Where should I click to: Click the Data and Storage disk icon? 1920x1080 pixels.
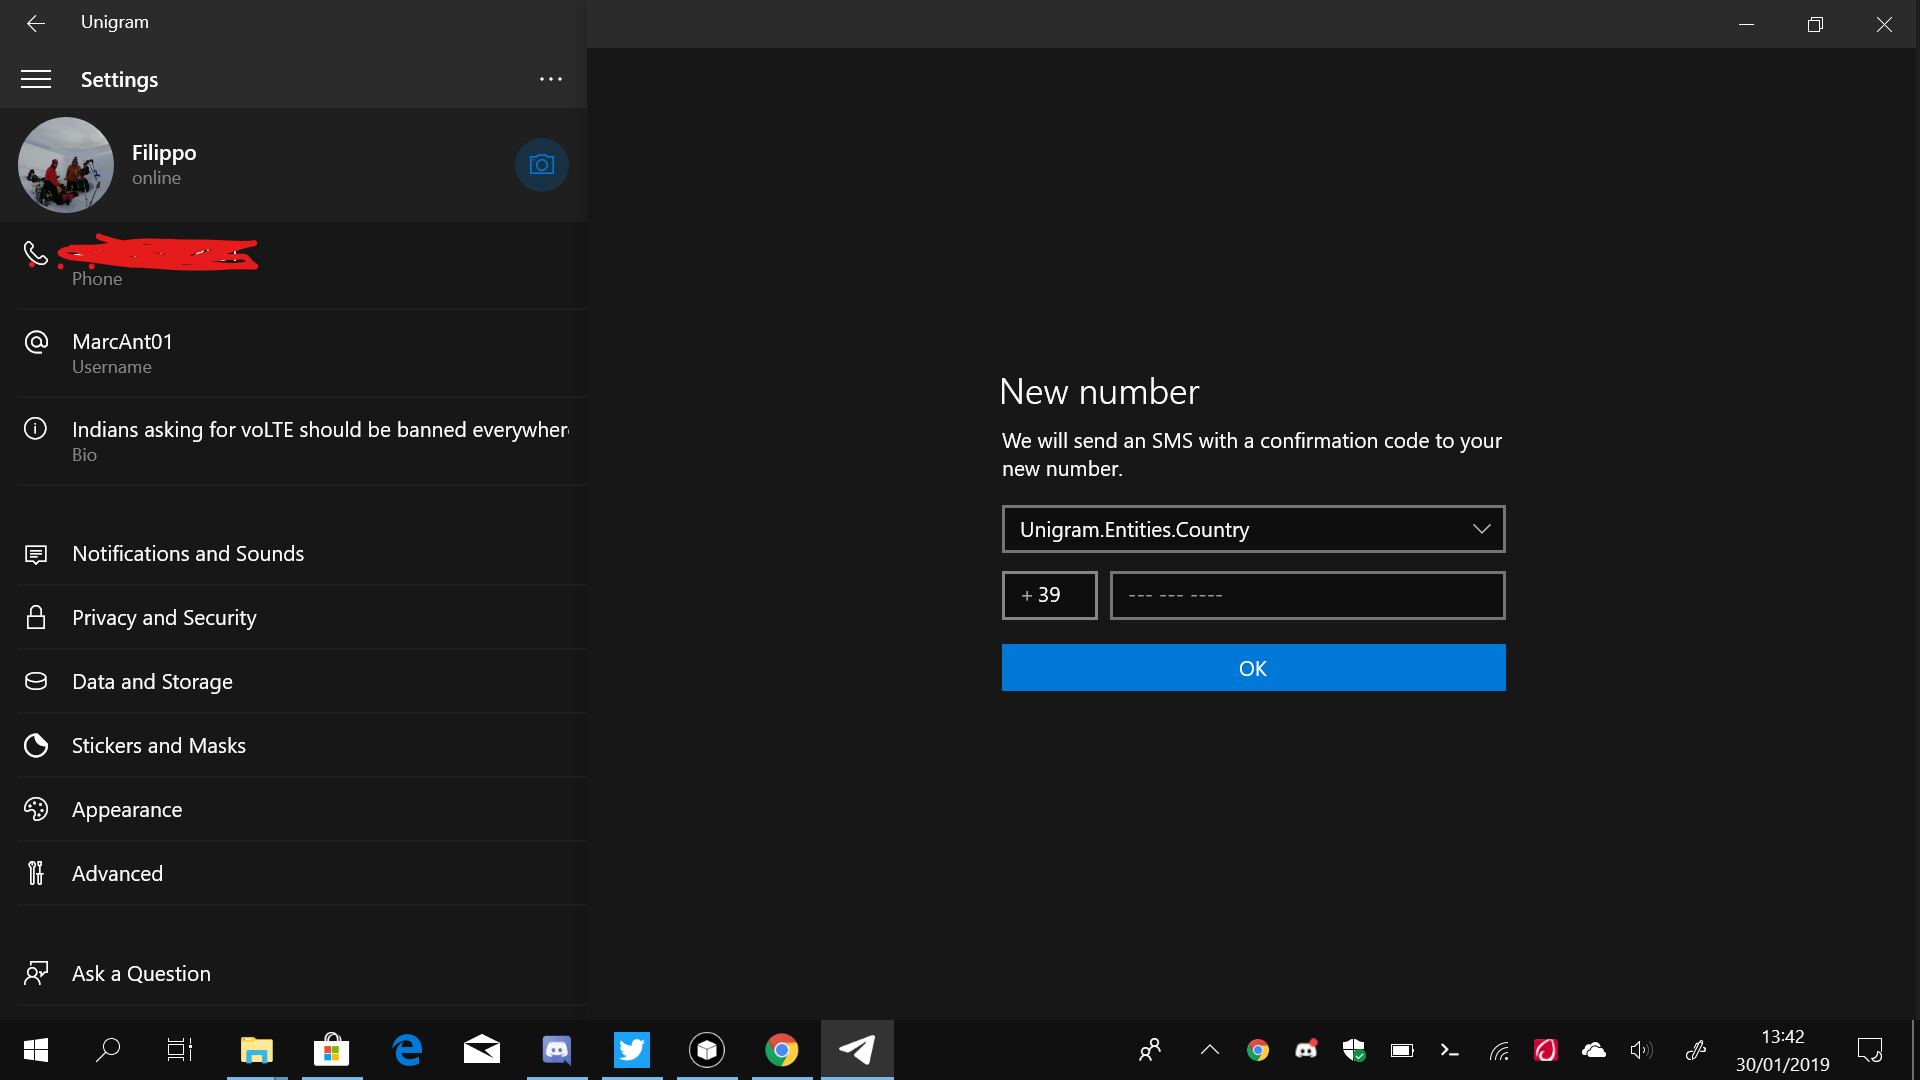pyautogui.click(x=36, y=682)
